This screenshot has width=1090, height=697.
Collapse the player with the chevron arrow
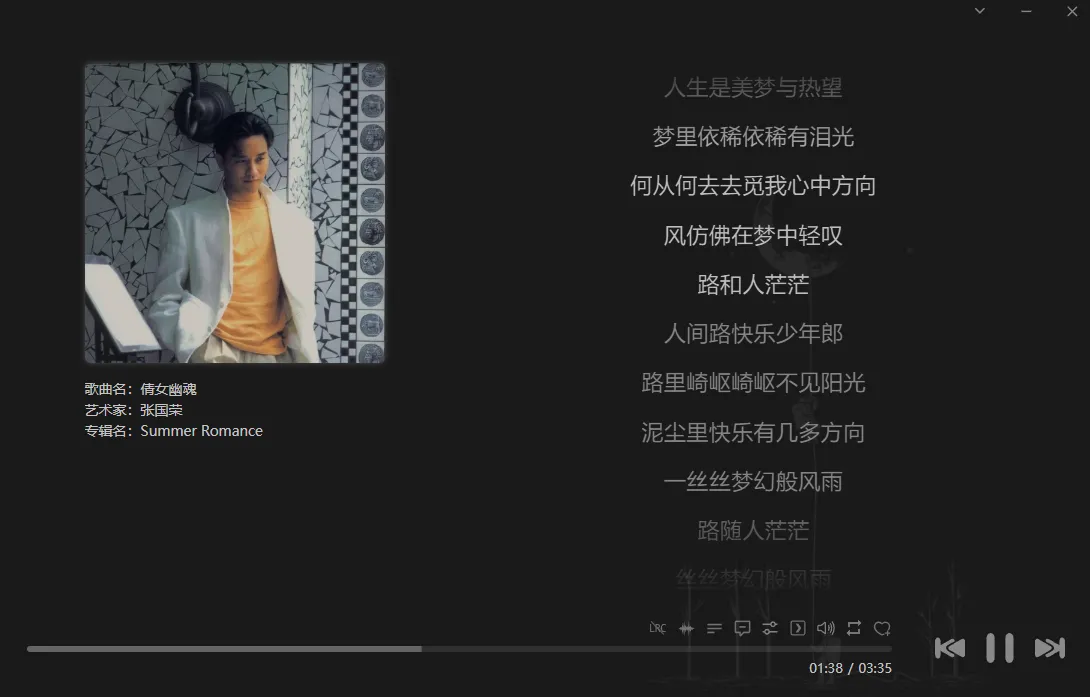click(978, 11)
